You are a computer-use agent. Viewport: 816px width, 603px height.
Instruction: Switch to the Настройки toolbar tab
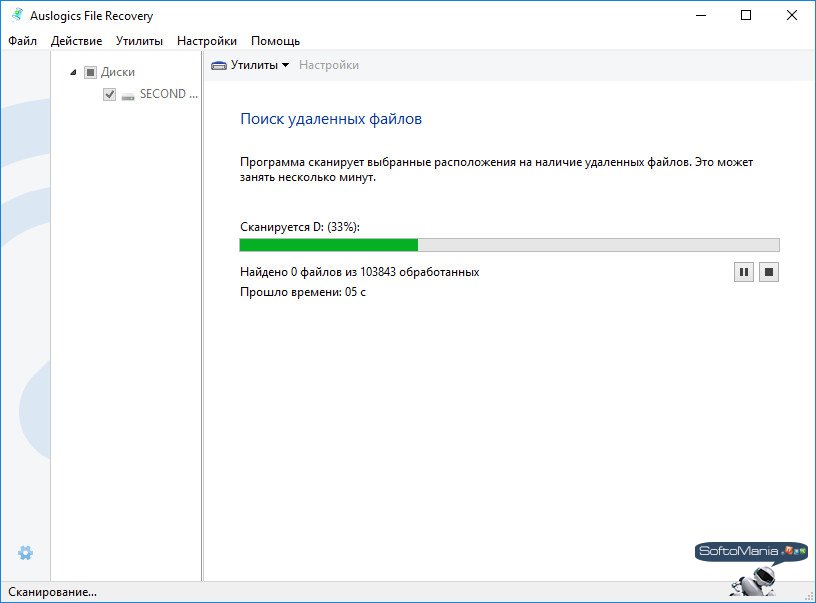[x=330, y=64]
